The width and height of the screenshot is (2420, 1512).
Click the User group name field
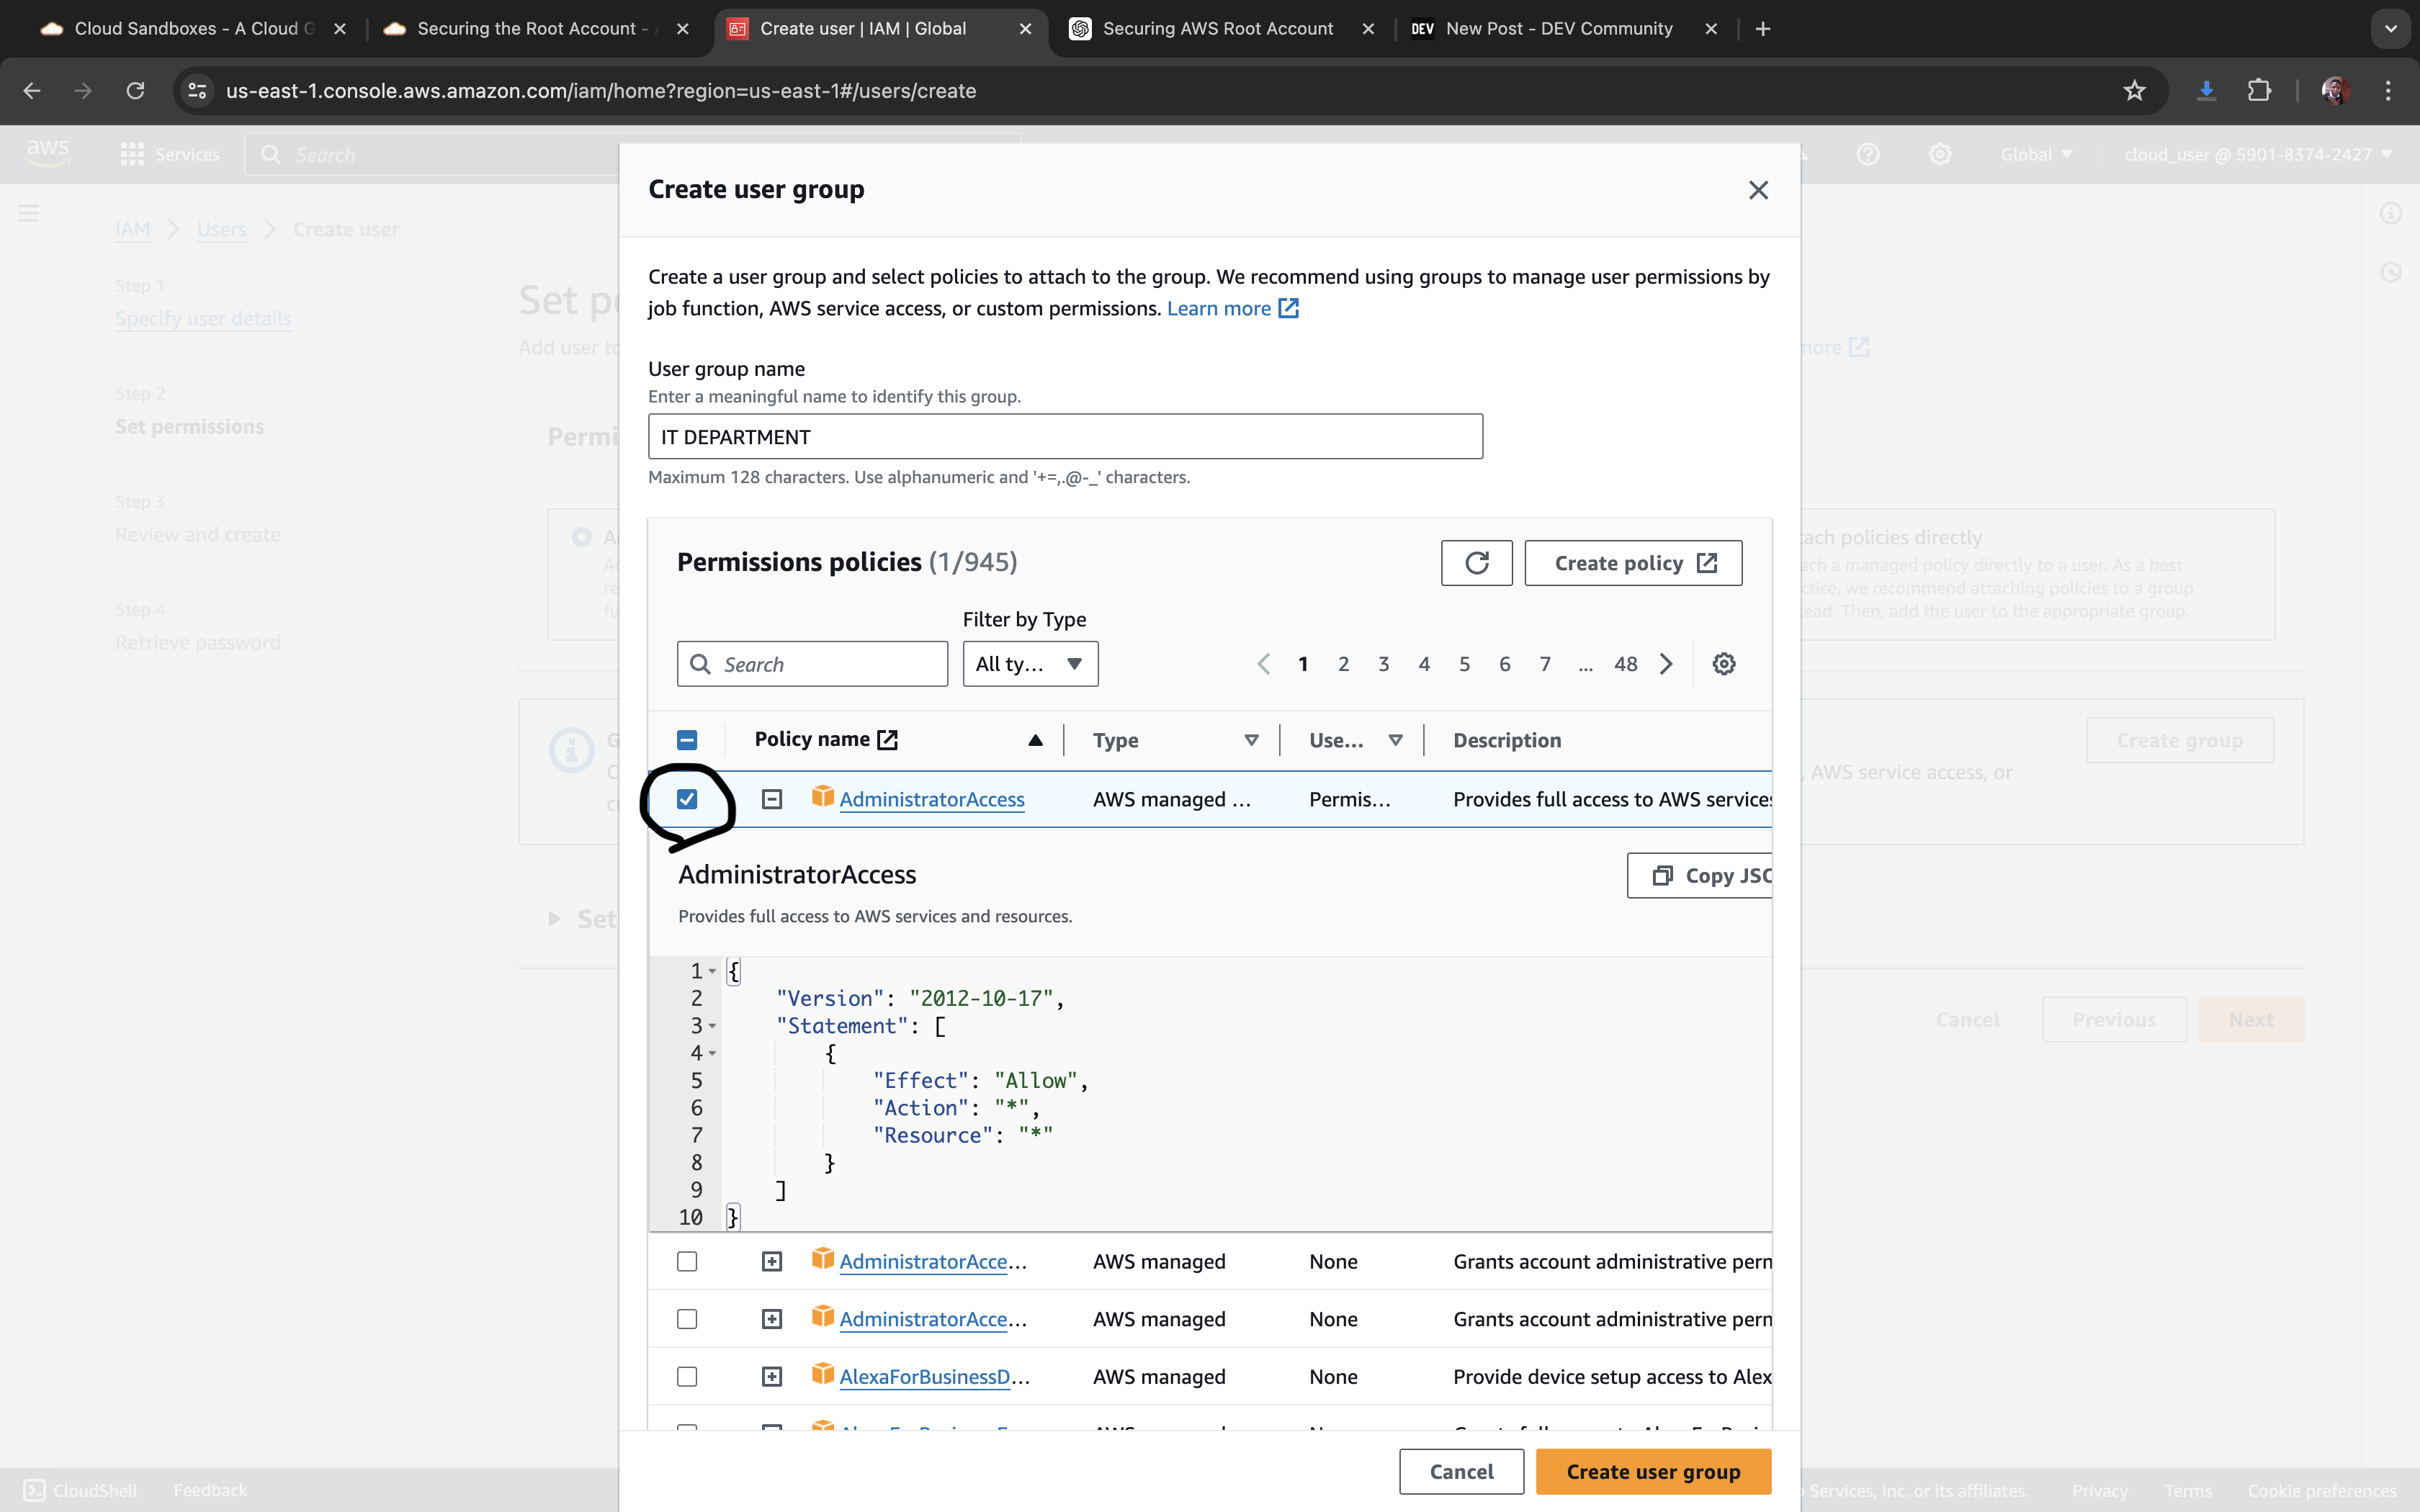pos(1065,437)
